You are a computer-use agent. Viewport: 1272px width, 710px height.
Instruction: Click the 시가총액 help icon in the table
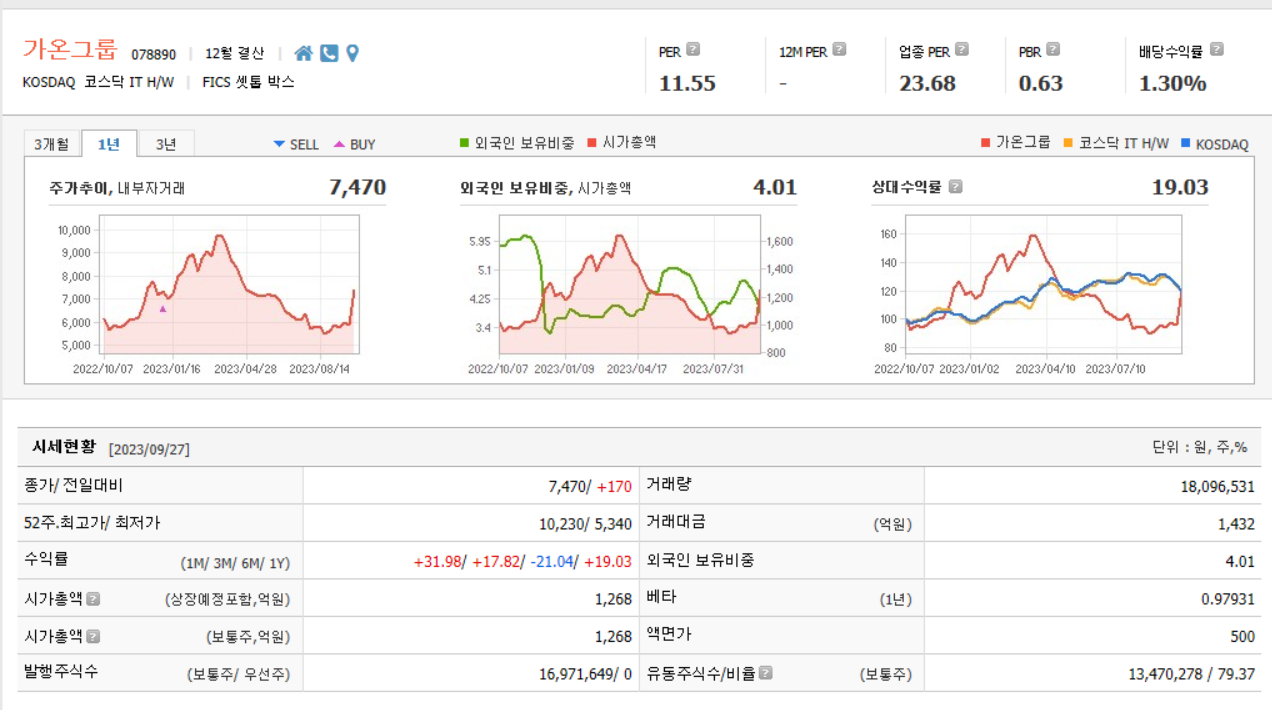pos(93,599)
